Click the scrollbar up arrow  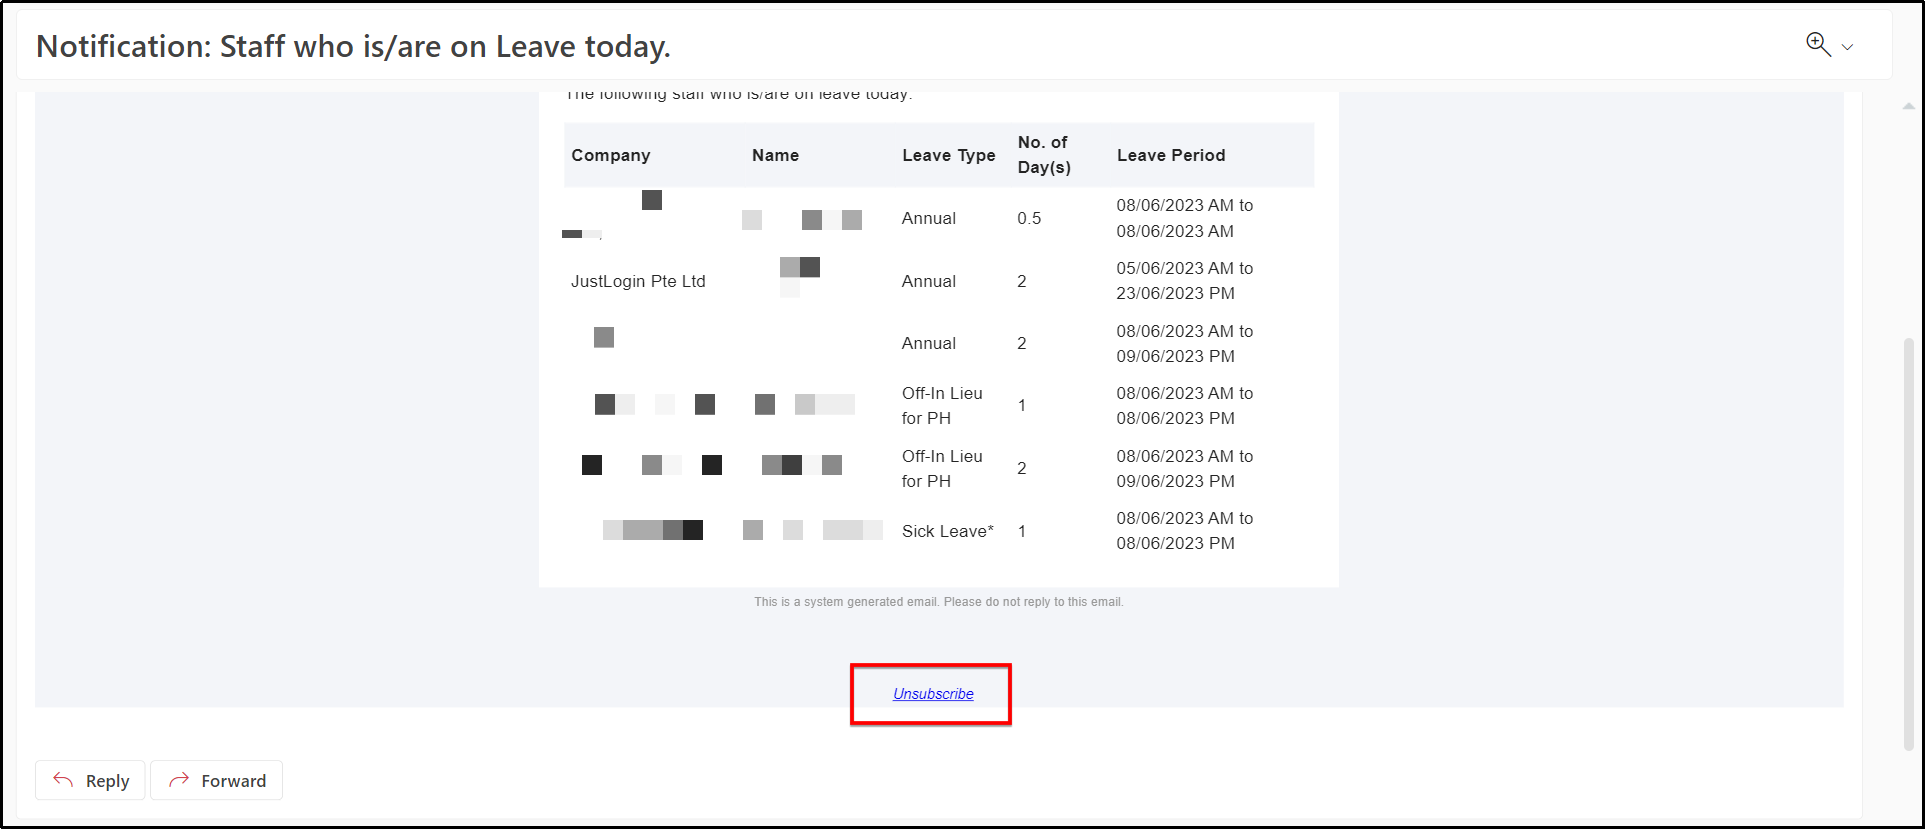(x=1908, y=105)
